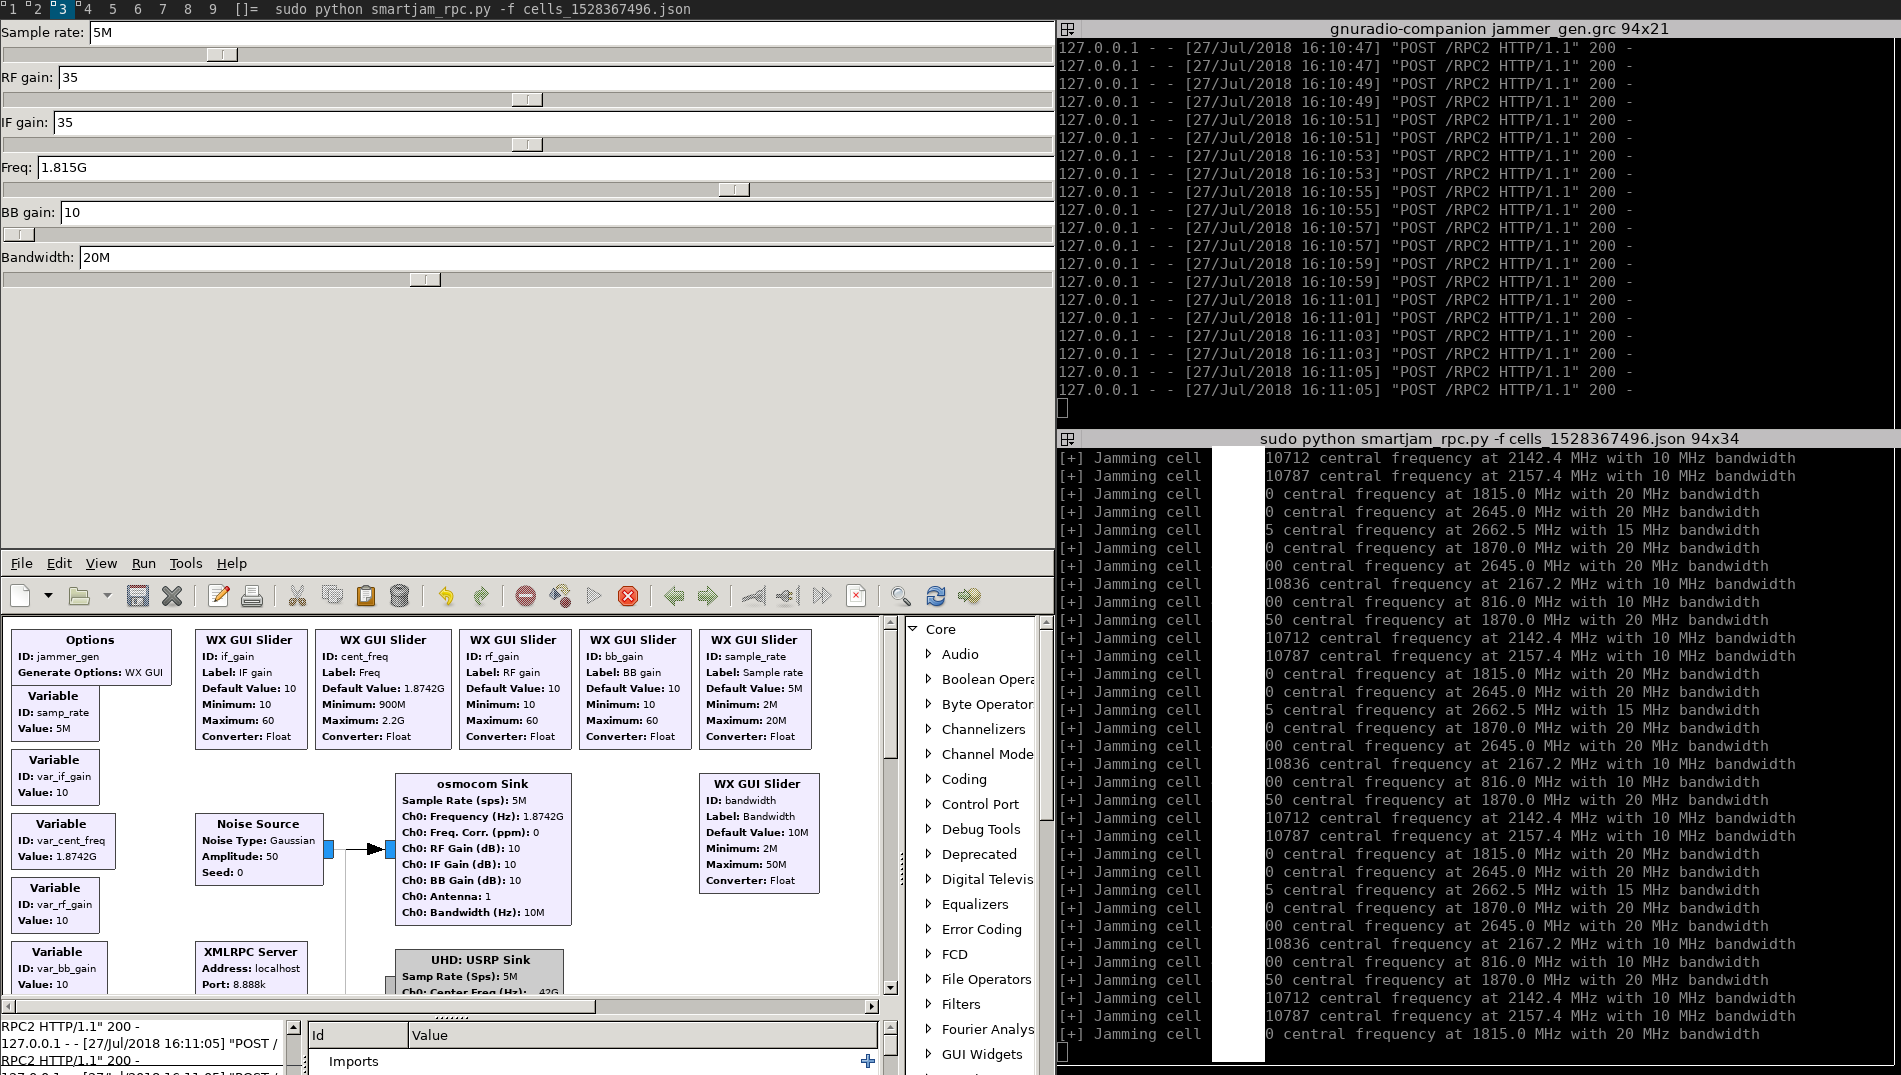The image size is (1901, 1075).
Task: Select the Noise Source block on the canvas
Action: point(259,849)
